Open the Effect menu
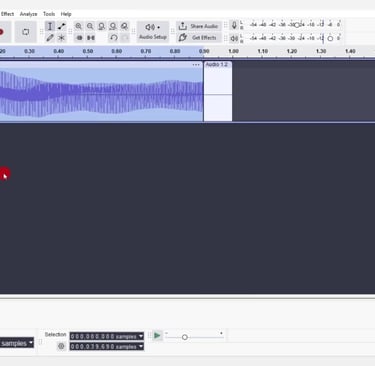This screenshot has width=375, height=366. tap(7, 14)
